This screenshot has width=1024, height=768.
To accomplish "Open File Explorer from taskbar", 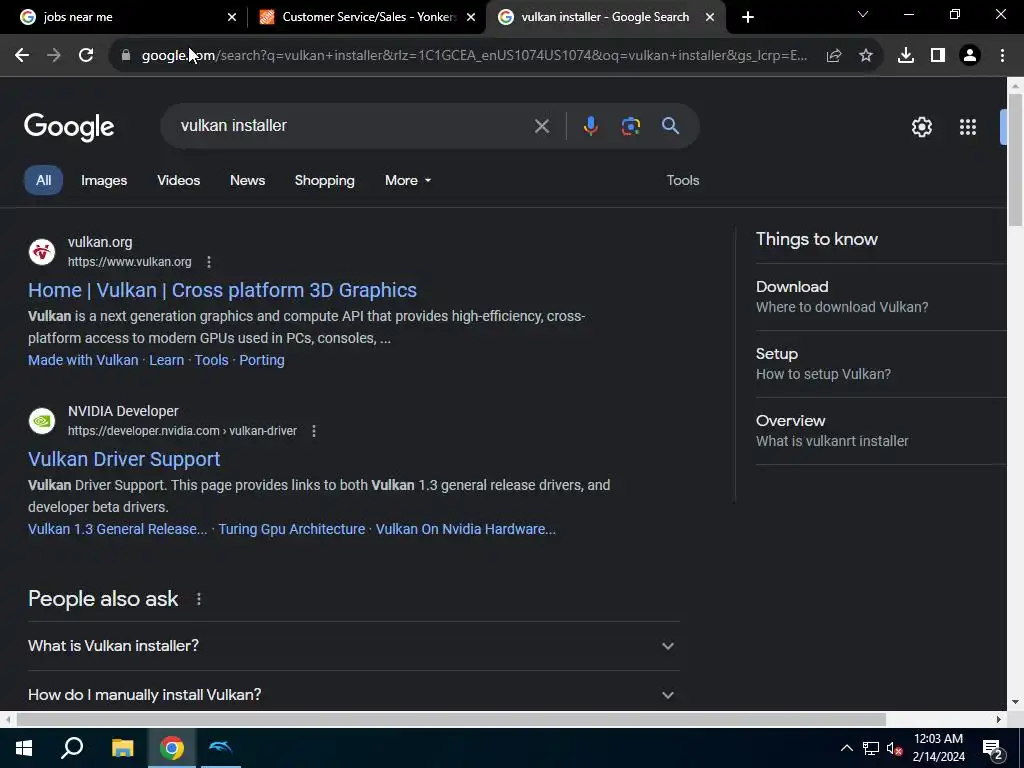I will click(x=122, y=748).
